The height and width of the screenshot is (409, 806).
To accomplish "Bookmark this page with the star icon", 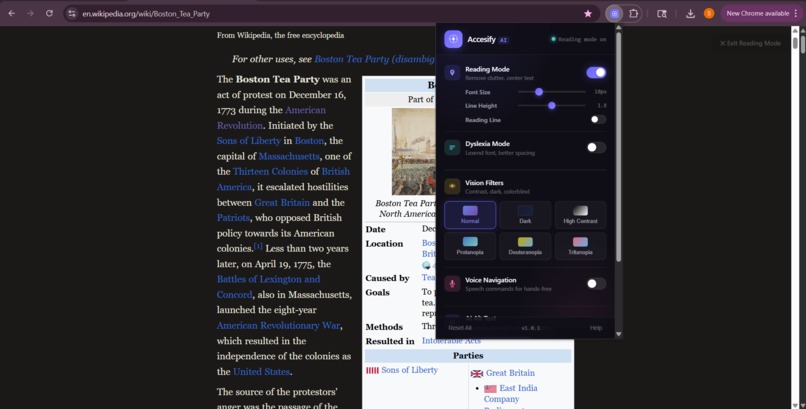I will (588, 14).
